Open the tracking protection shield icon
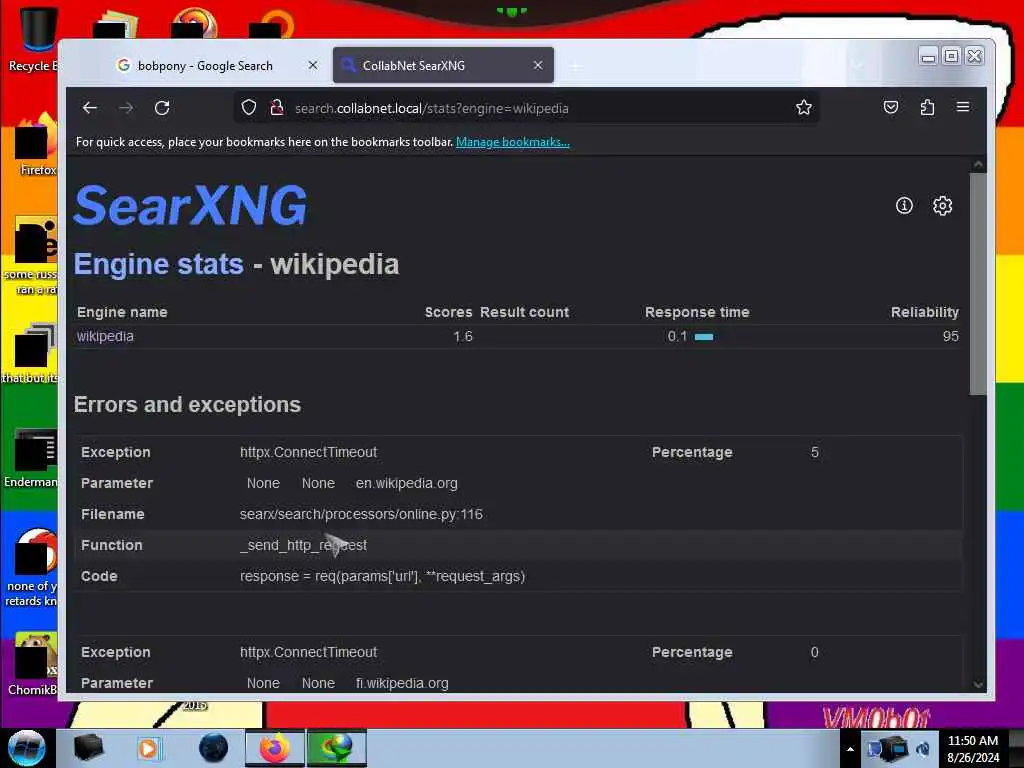The width and height of the screenshot is (1024, 768). click(x=249, y=108)
